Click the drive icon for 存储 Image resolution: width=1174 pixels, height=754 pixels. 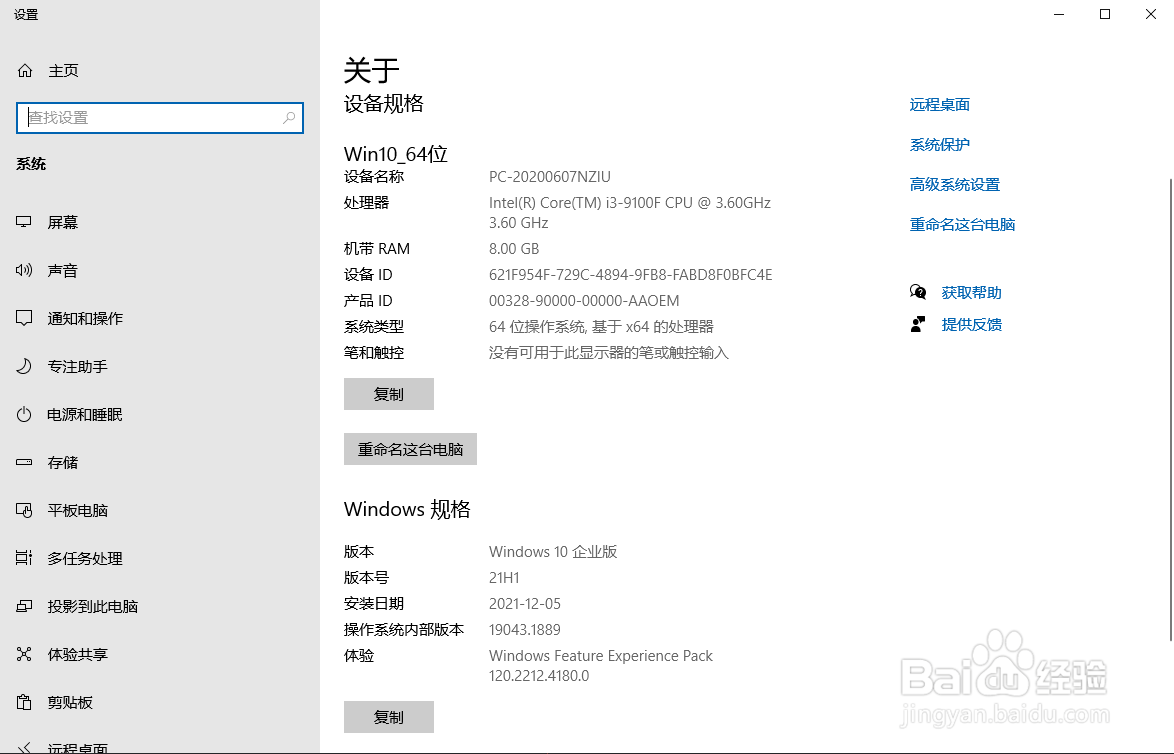(x=24, y=462)
